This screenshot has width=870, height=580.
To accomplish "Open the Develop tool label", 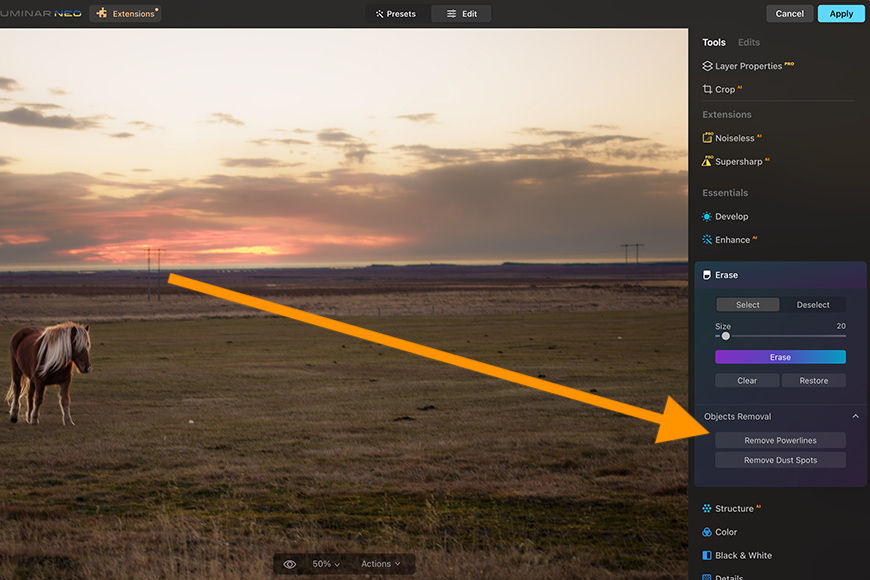I will pos(731,216).
